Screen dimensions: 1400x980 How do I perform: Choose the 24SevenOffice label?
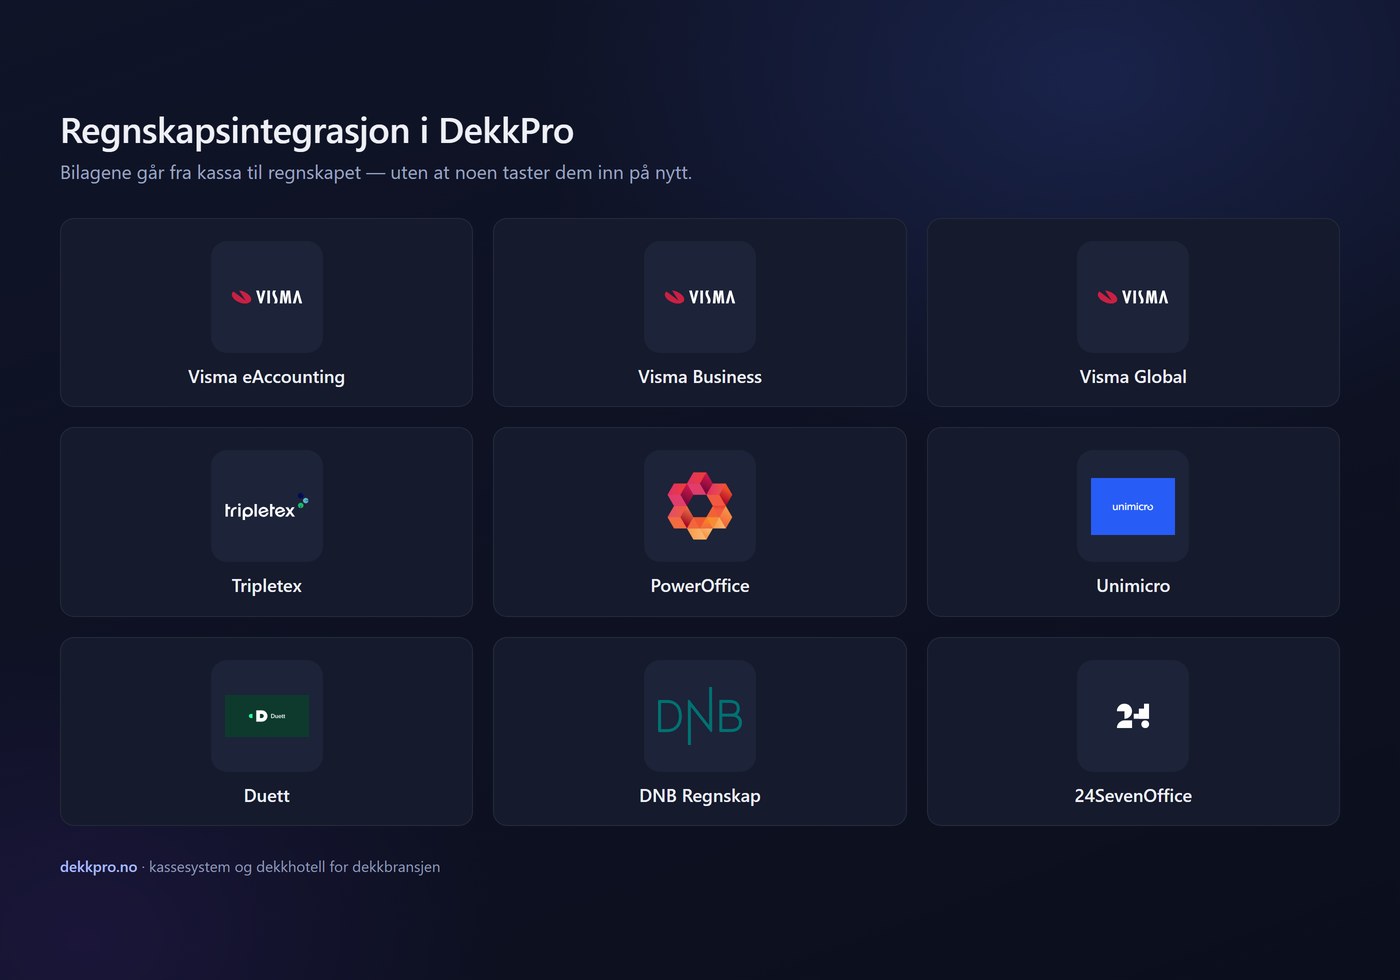[x=1133, y=796]
